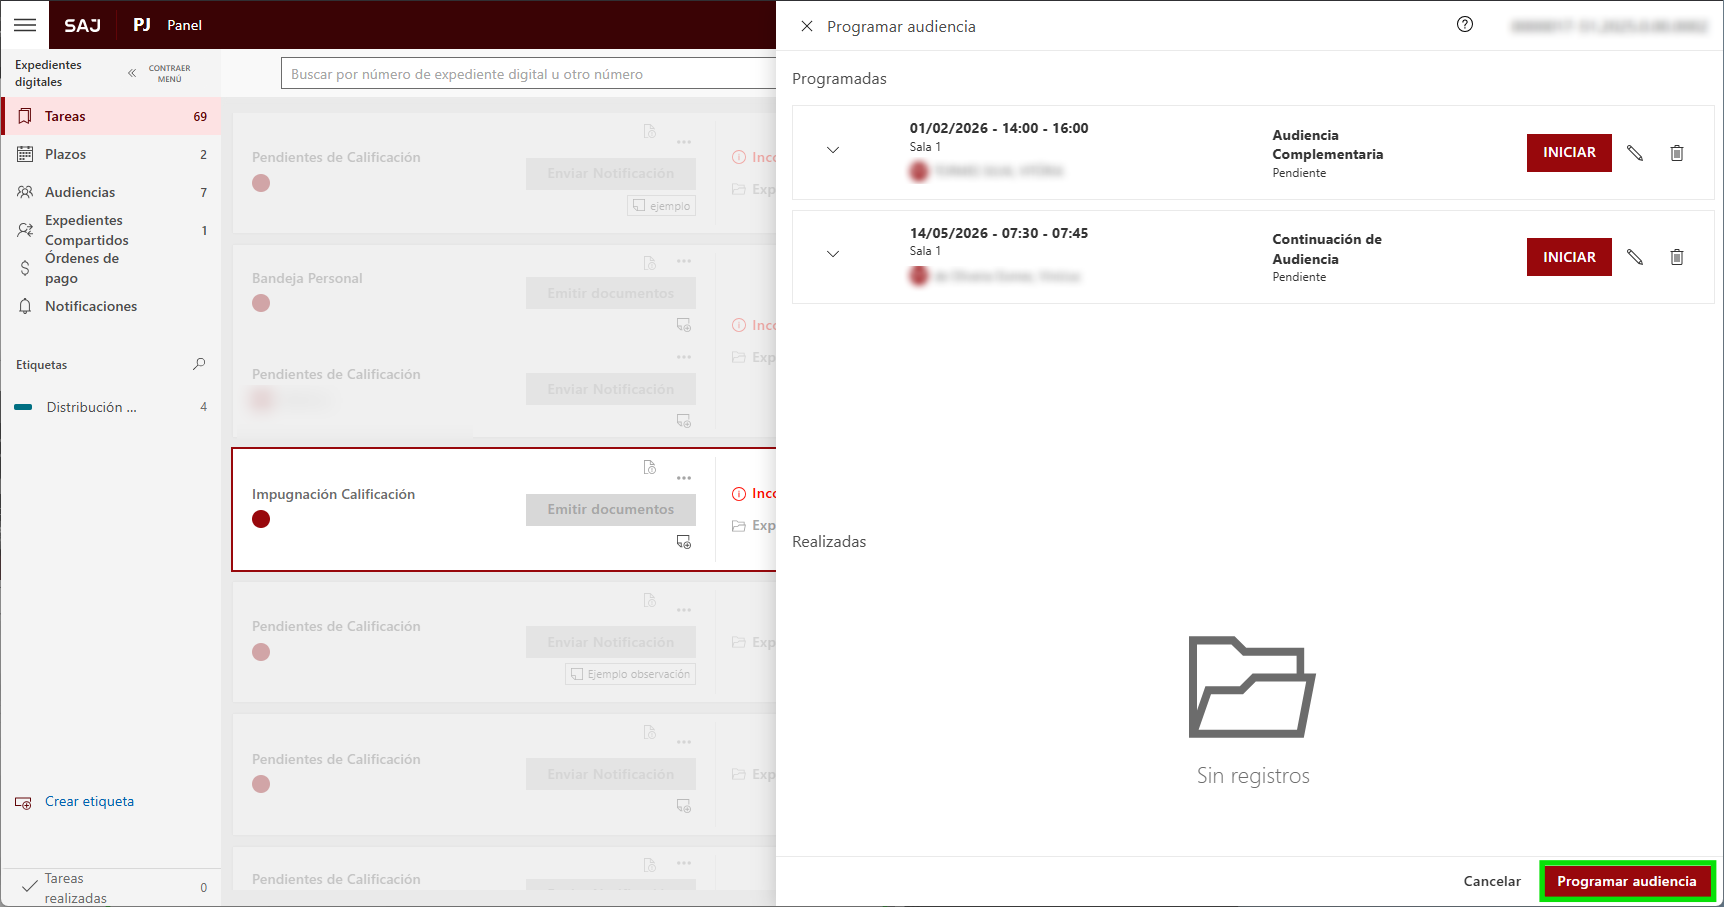Screen dimensions: 1724x907
Task: Expand the 01/02/2026 audiencia details
Action: pyautogui.click(x=832, y=150)
